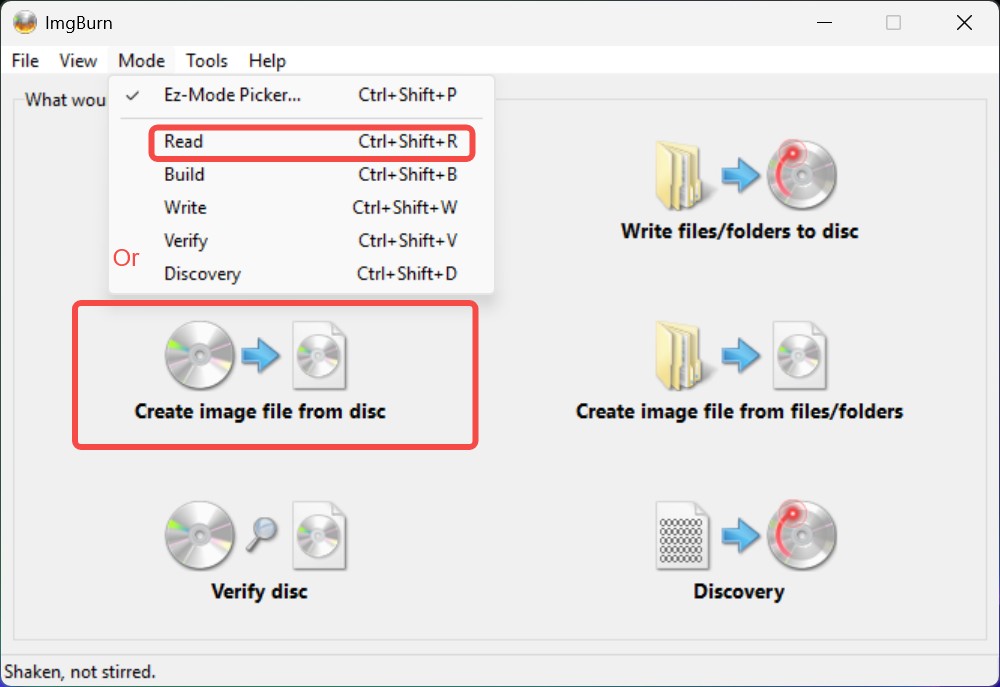Screen dimensions: 1000x687
Task: Open the Tools menu
Action: [206, 61]
